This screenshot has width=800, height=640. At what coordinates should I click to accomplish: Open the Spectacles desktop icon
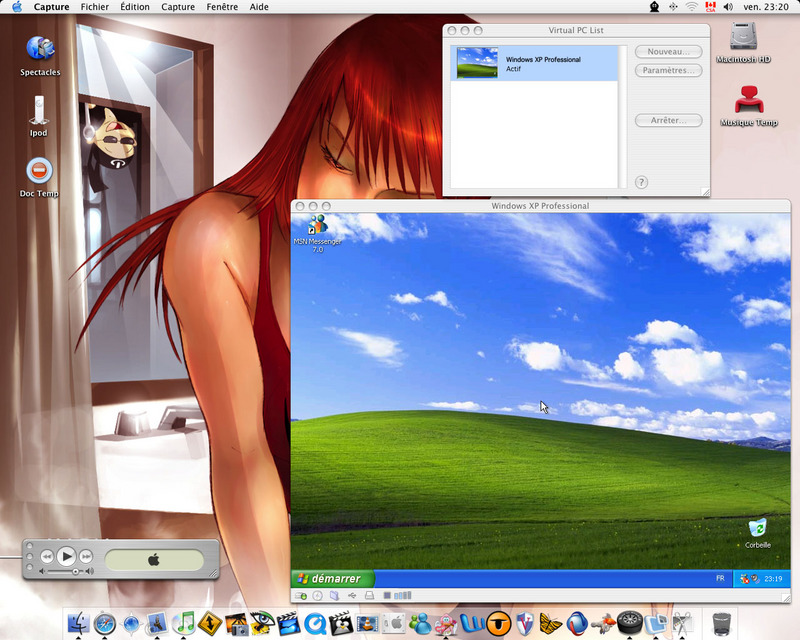[40, 56]
